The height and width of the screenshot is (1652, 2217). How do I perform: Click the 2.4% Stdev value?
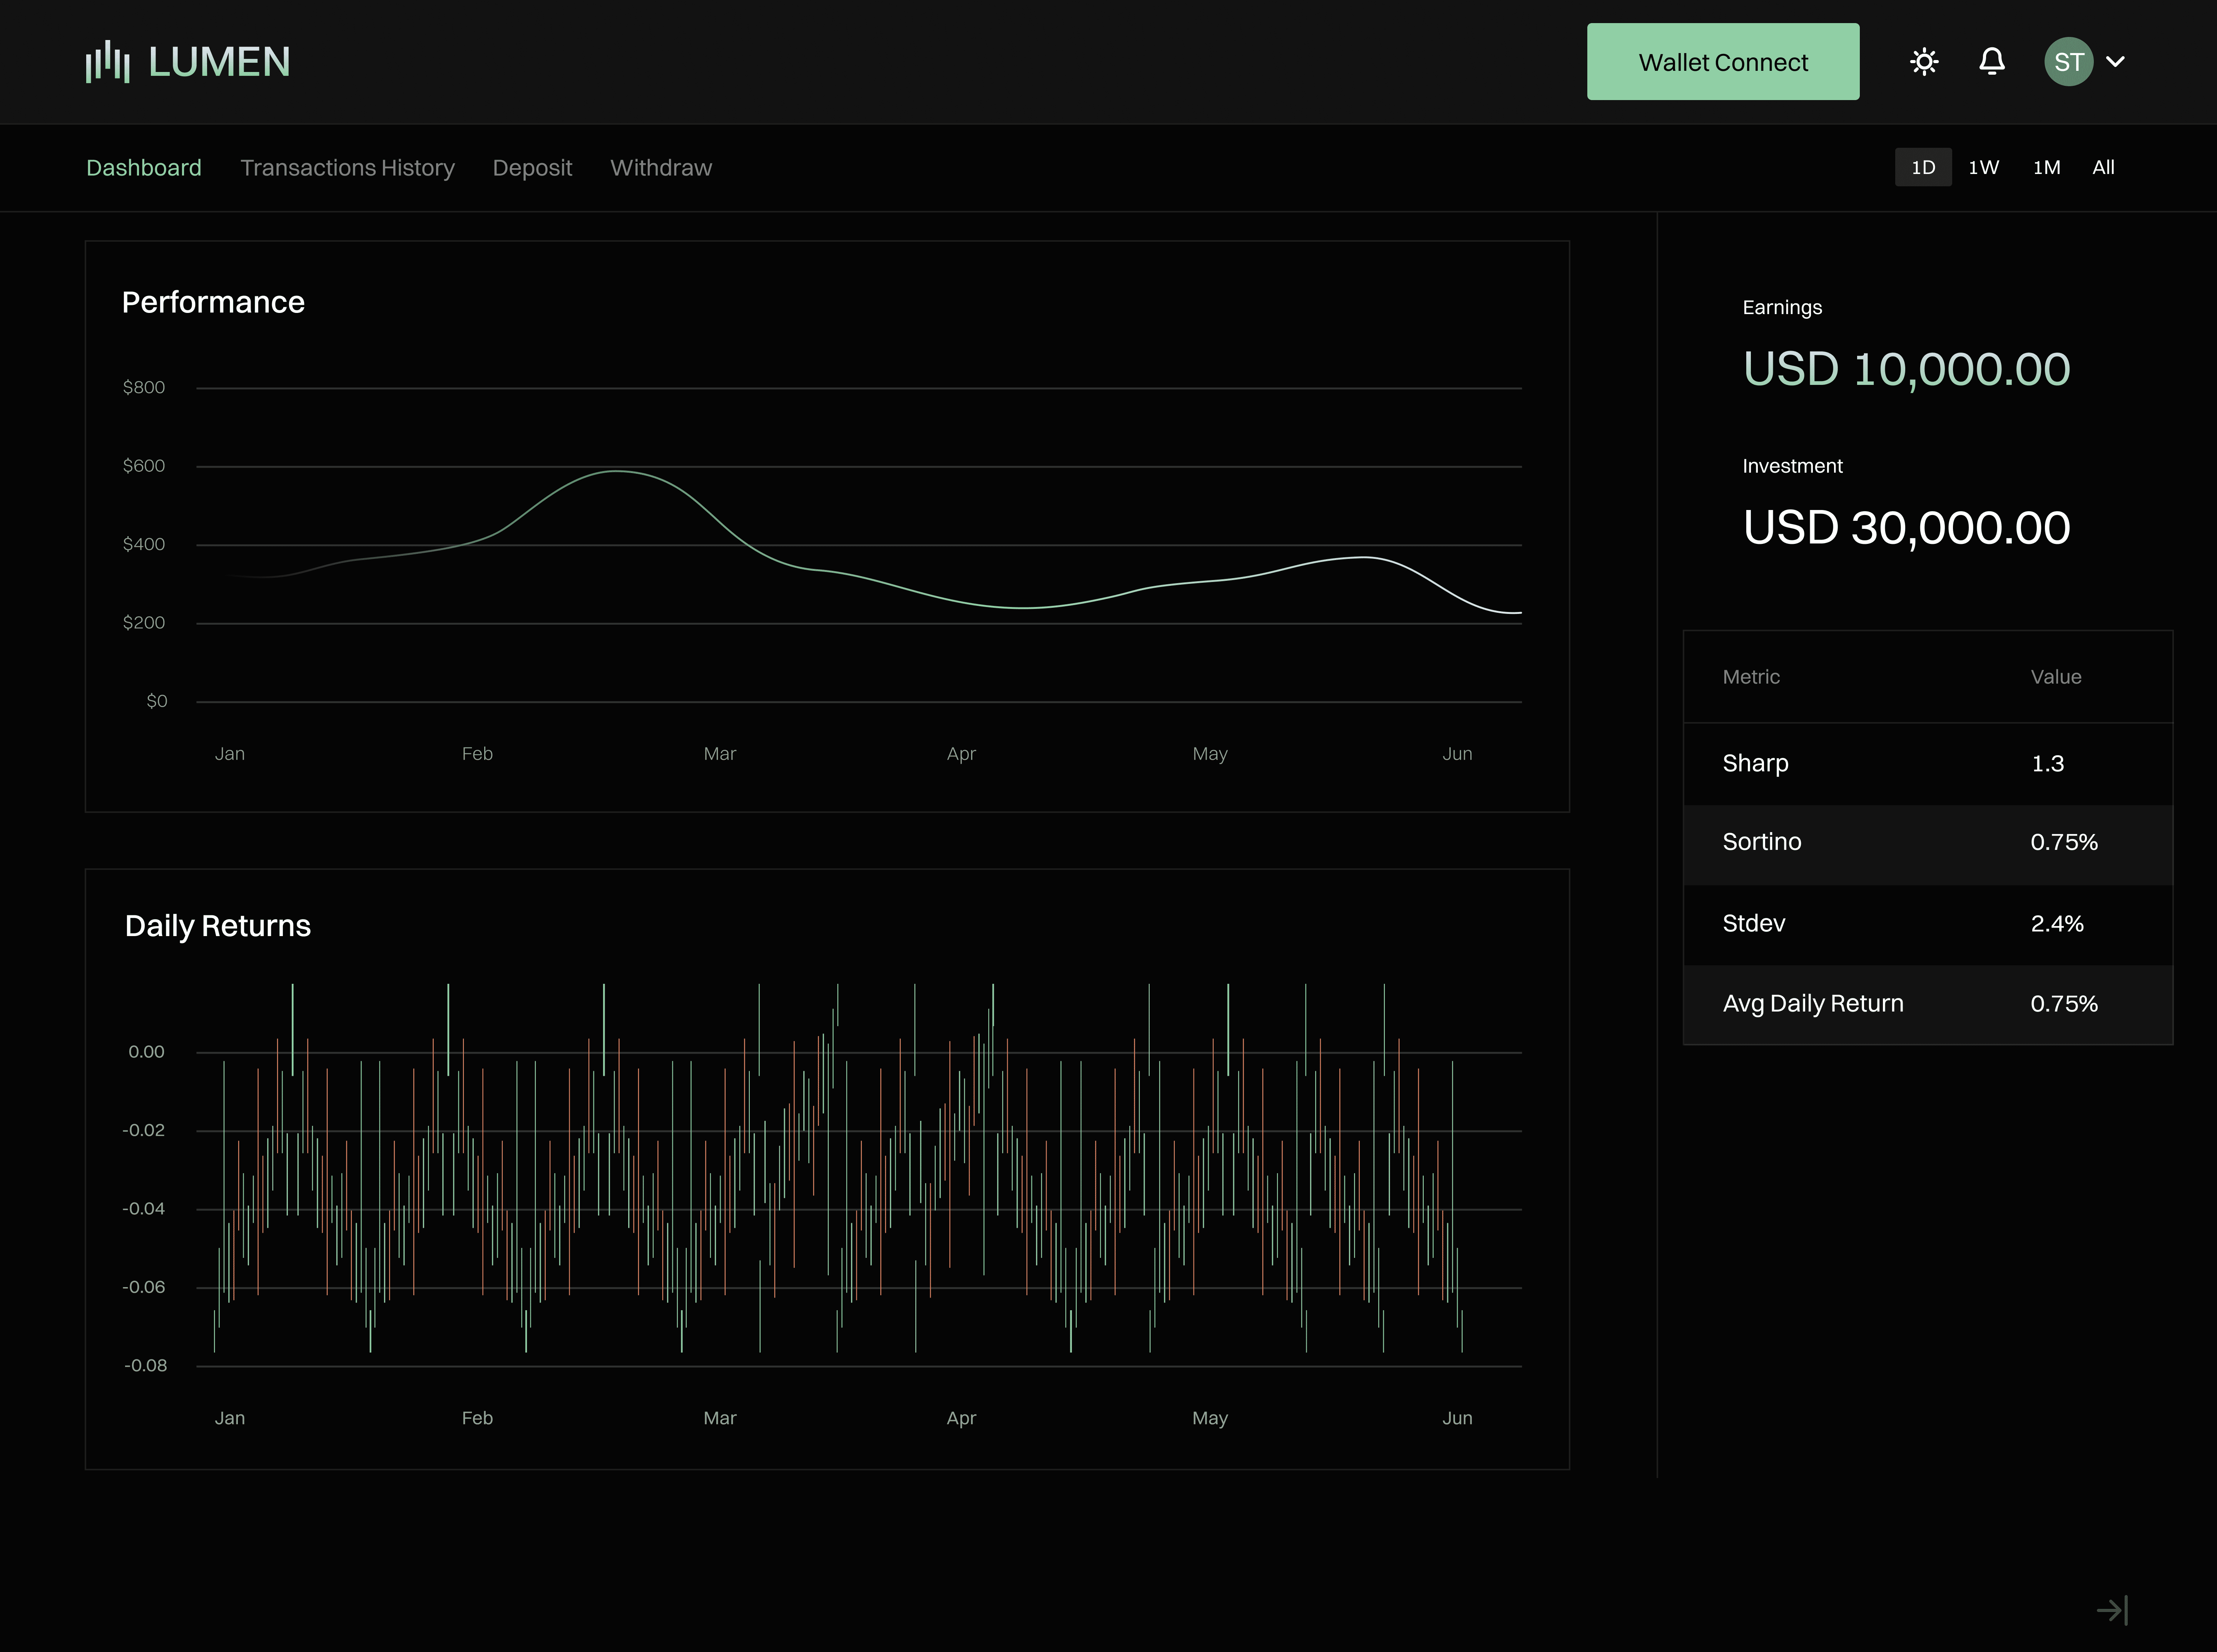(x=2057, y=924)
